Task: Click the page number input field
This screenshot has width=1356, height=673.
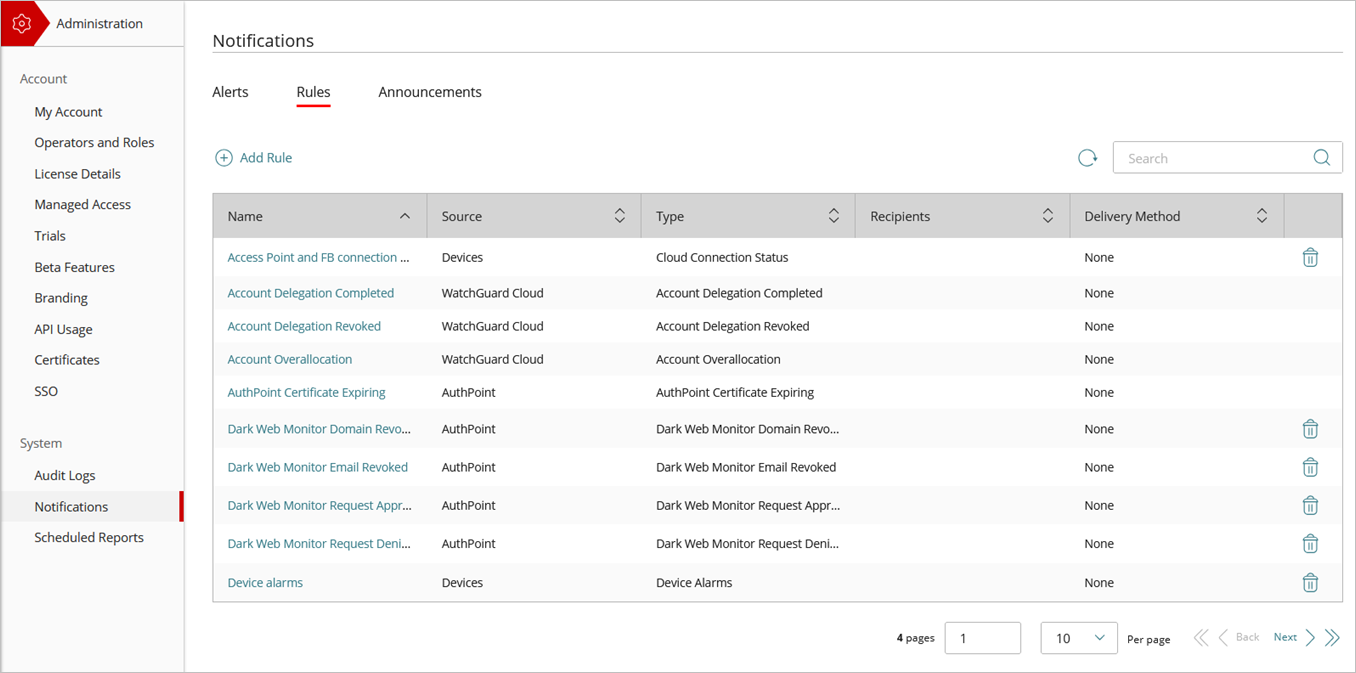Action: coord(982,637)
